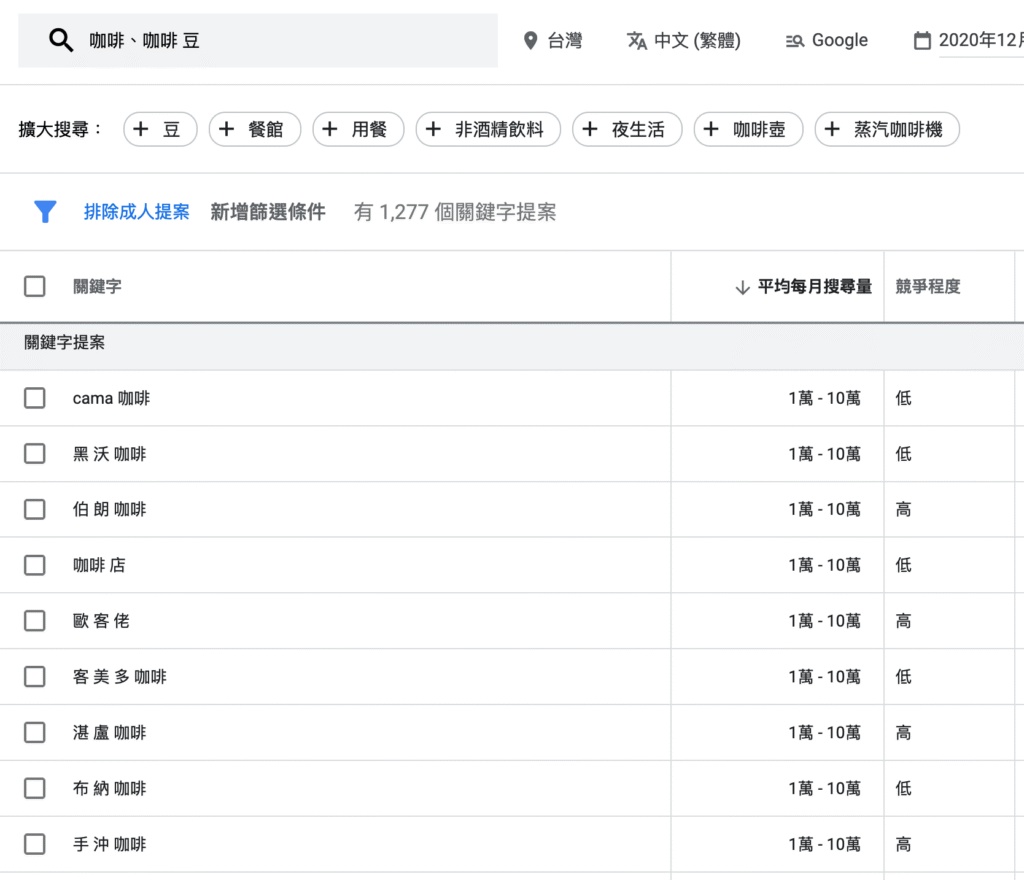Click the 關鍵字提案 section heading
Screen dimensions: 1024x880
coord(65,342)
